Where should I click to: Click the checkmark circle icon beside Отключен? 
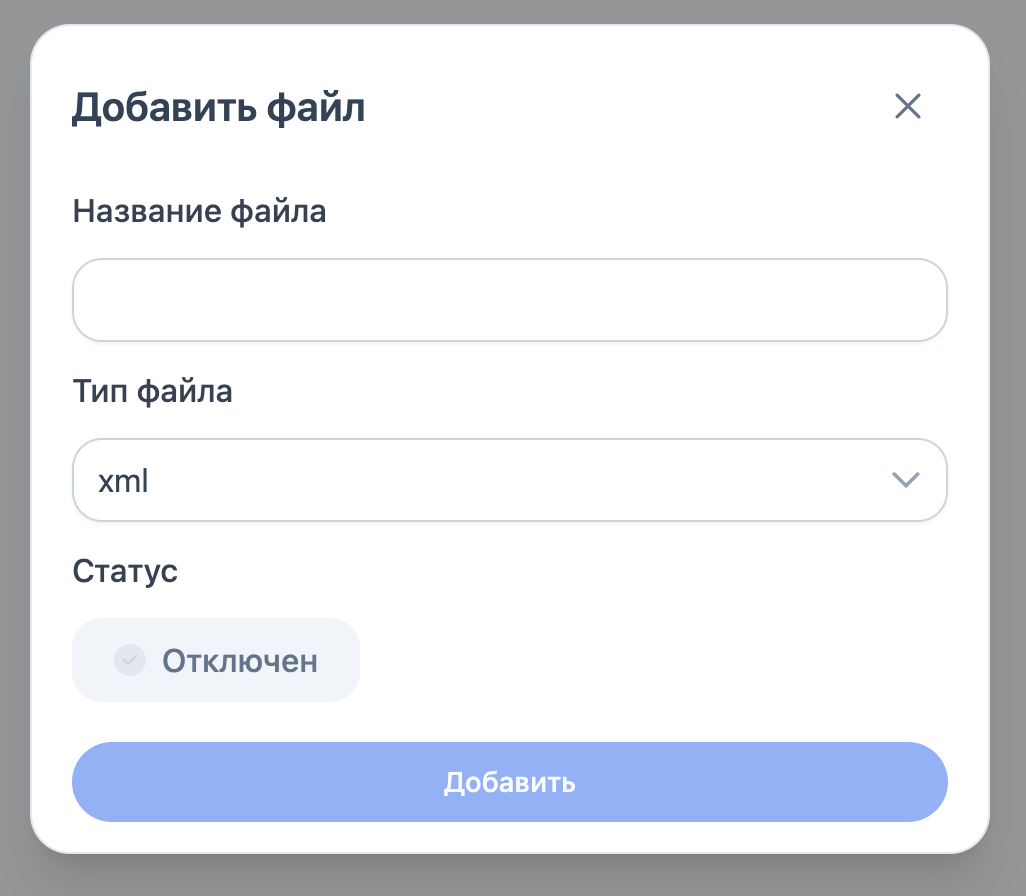(130, 660)
